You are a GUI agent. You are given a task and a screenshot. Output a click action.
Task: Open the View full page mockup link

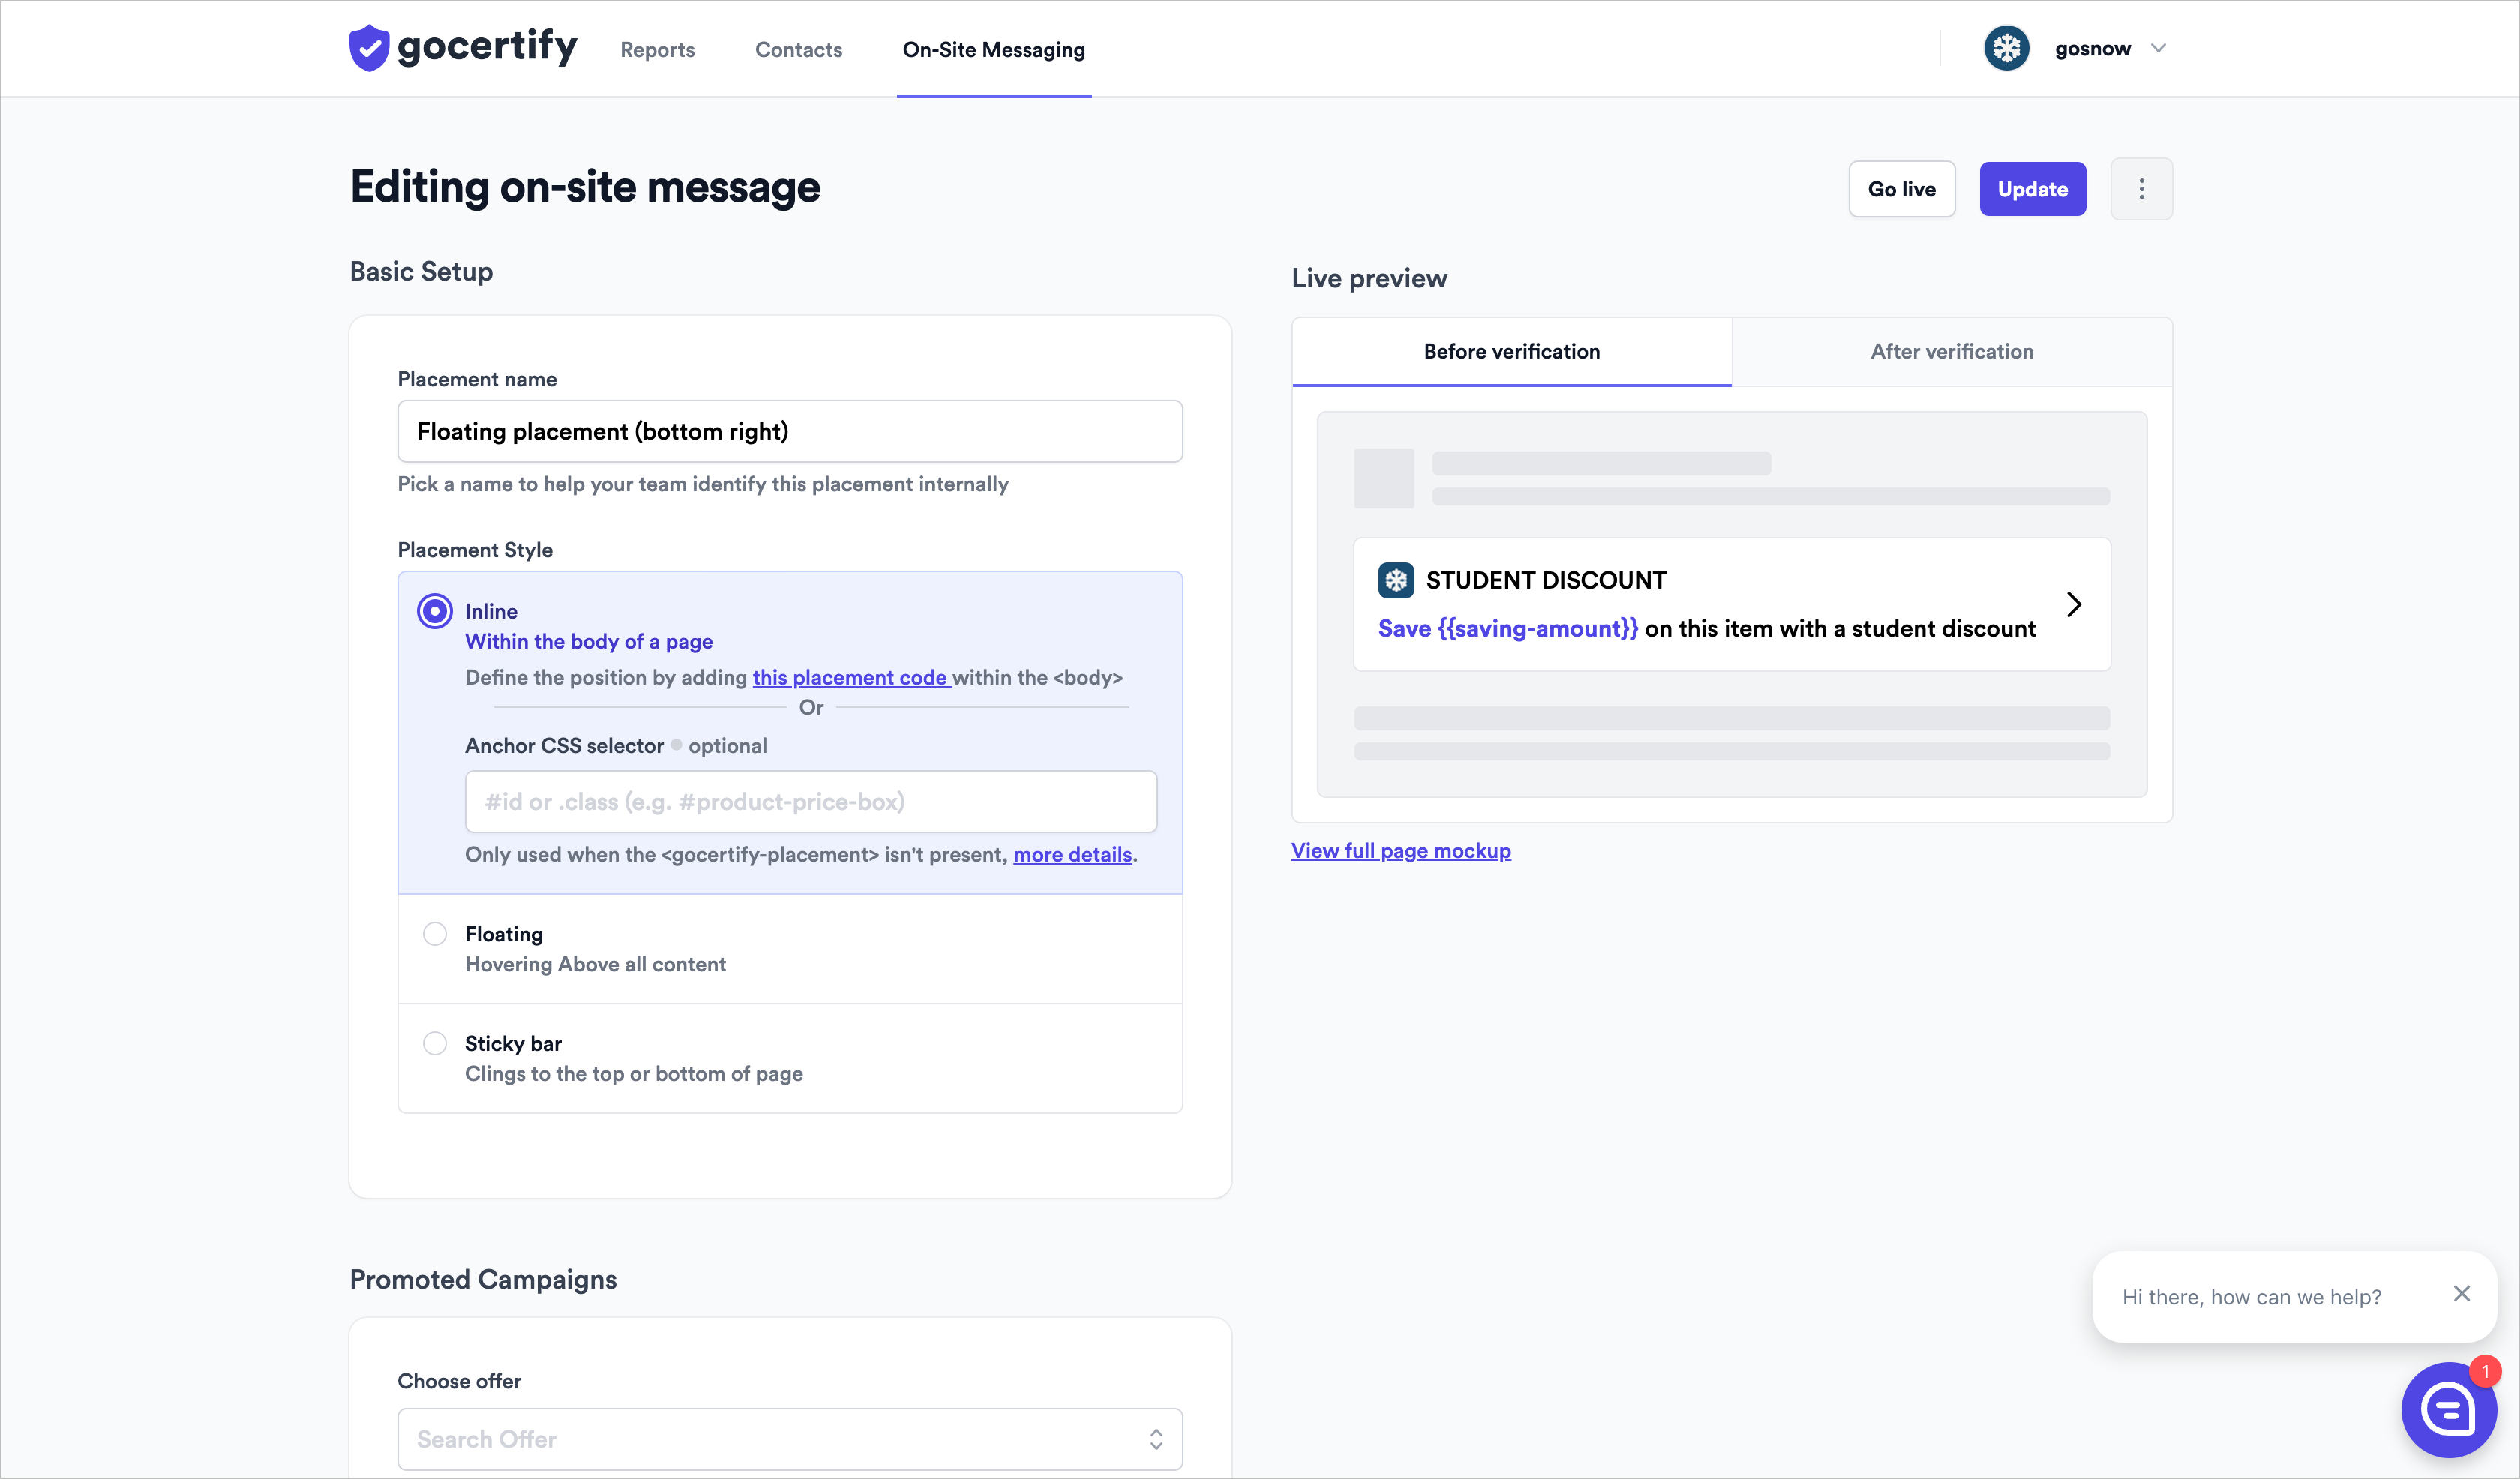coord(1400,851)
